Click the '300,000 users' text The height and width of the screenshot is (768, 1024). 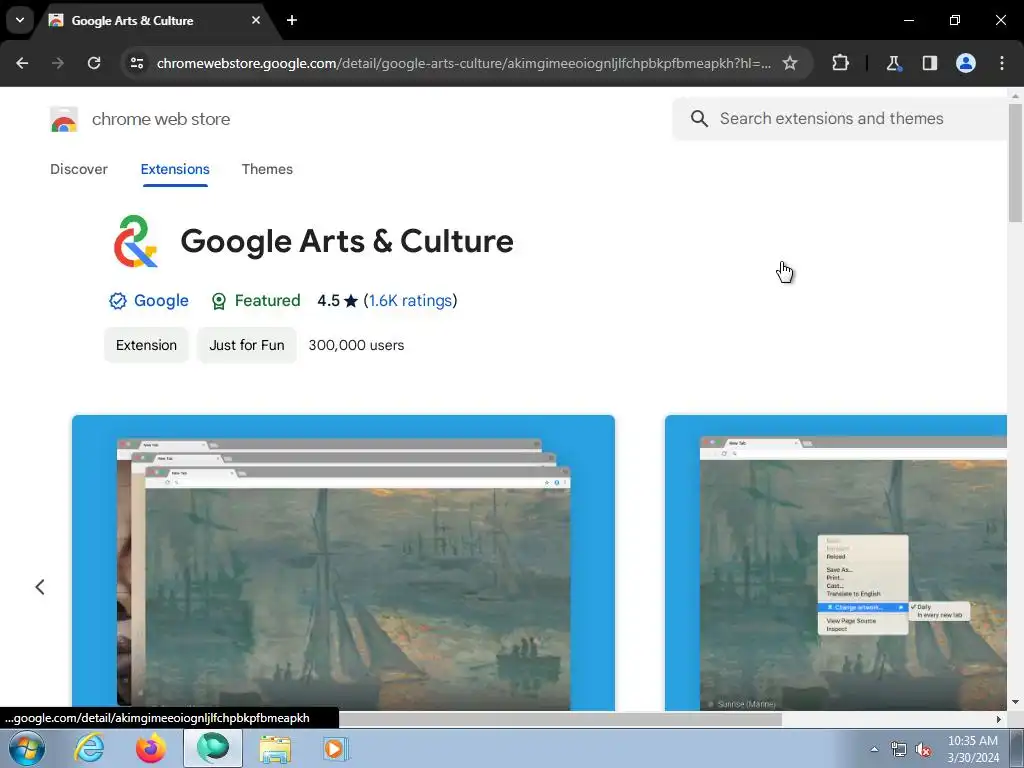[357, 345]
